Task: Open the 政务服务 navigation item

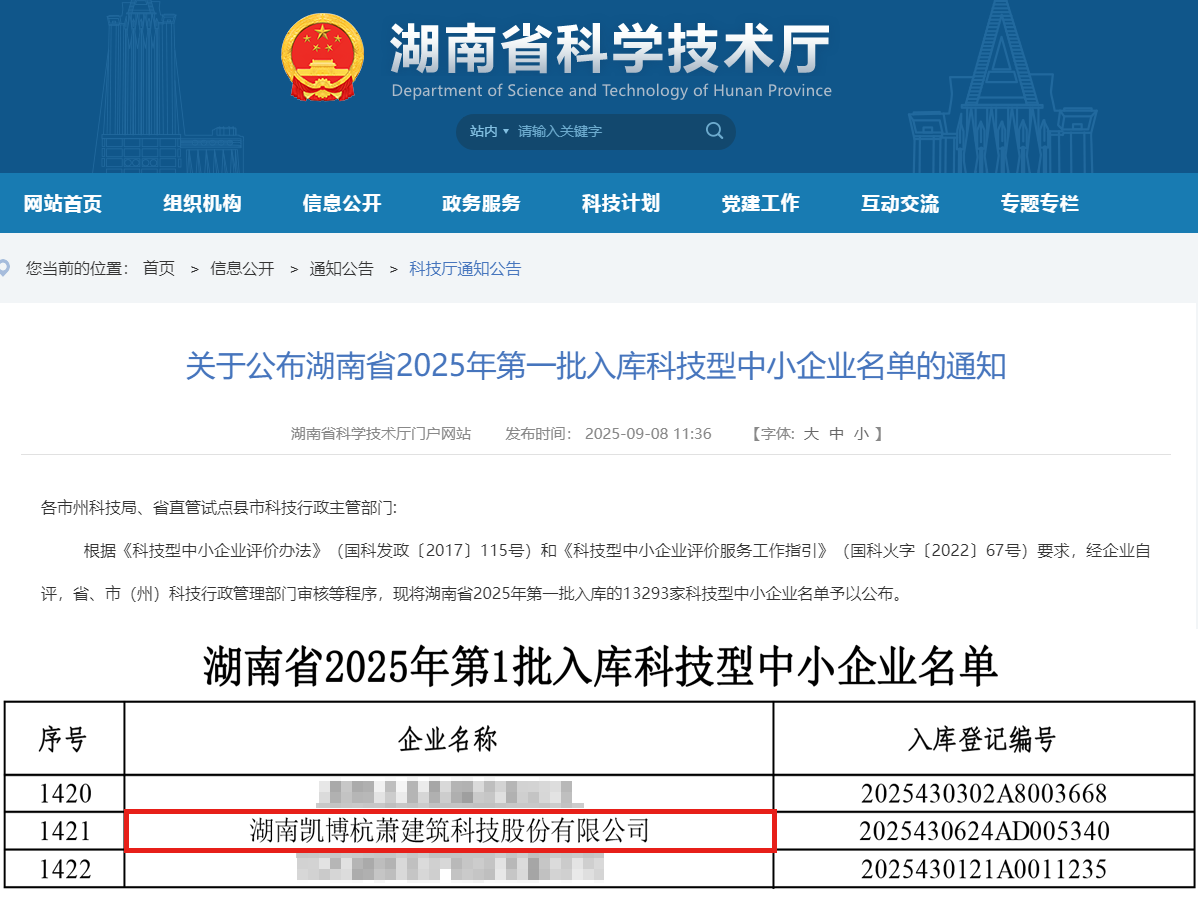Action: pyautogui.click(x=481, y=204)
